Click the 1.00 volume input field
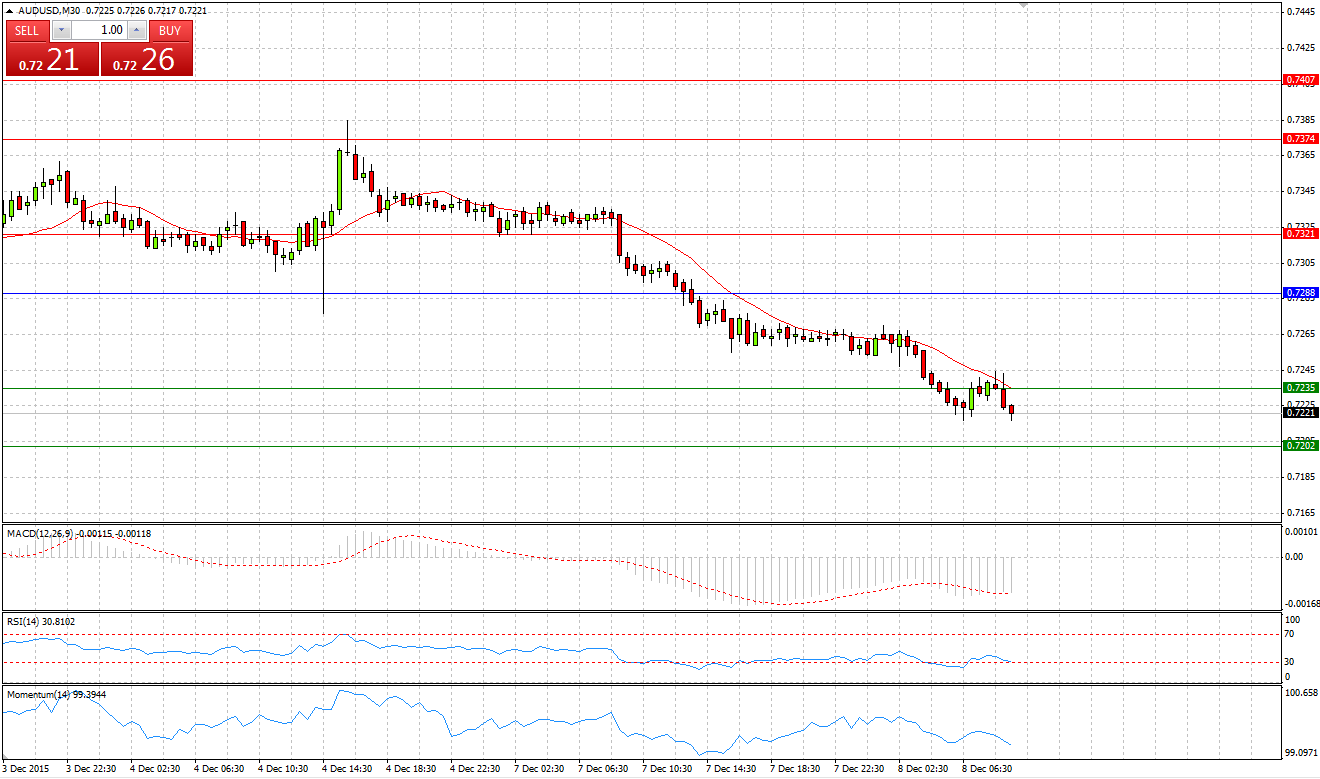This screenshot has width=1320, height=779. pos(99,31)
